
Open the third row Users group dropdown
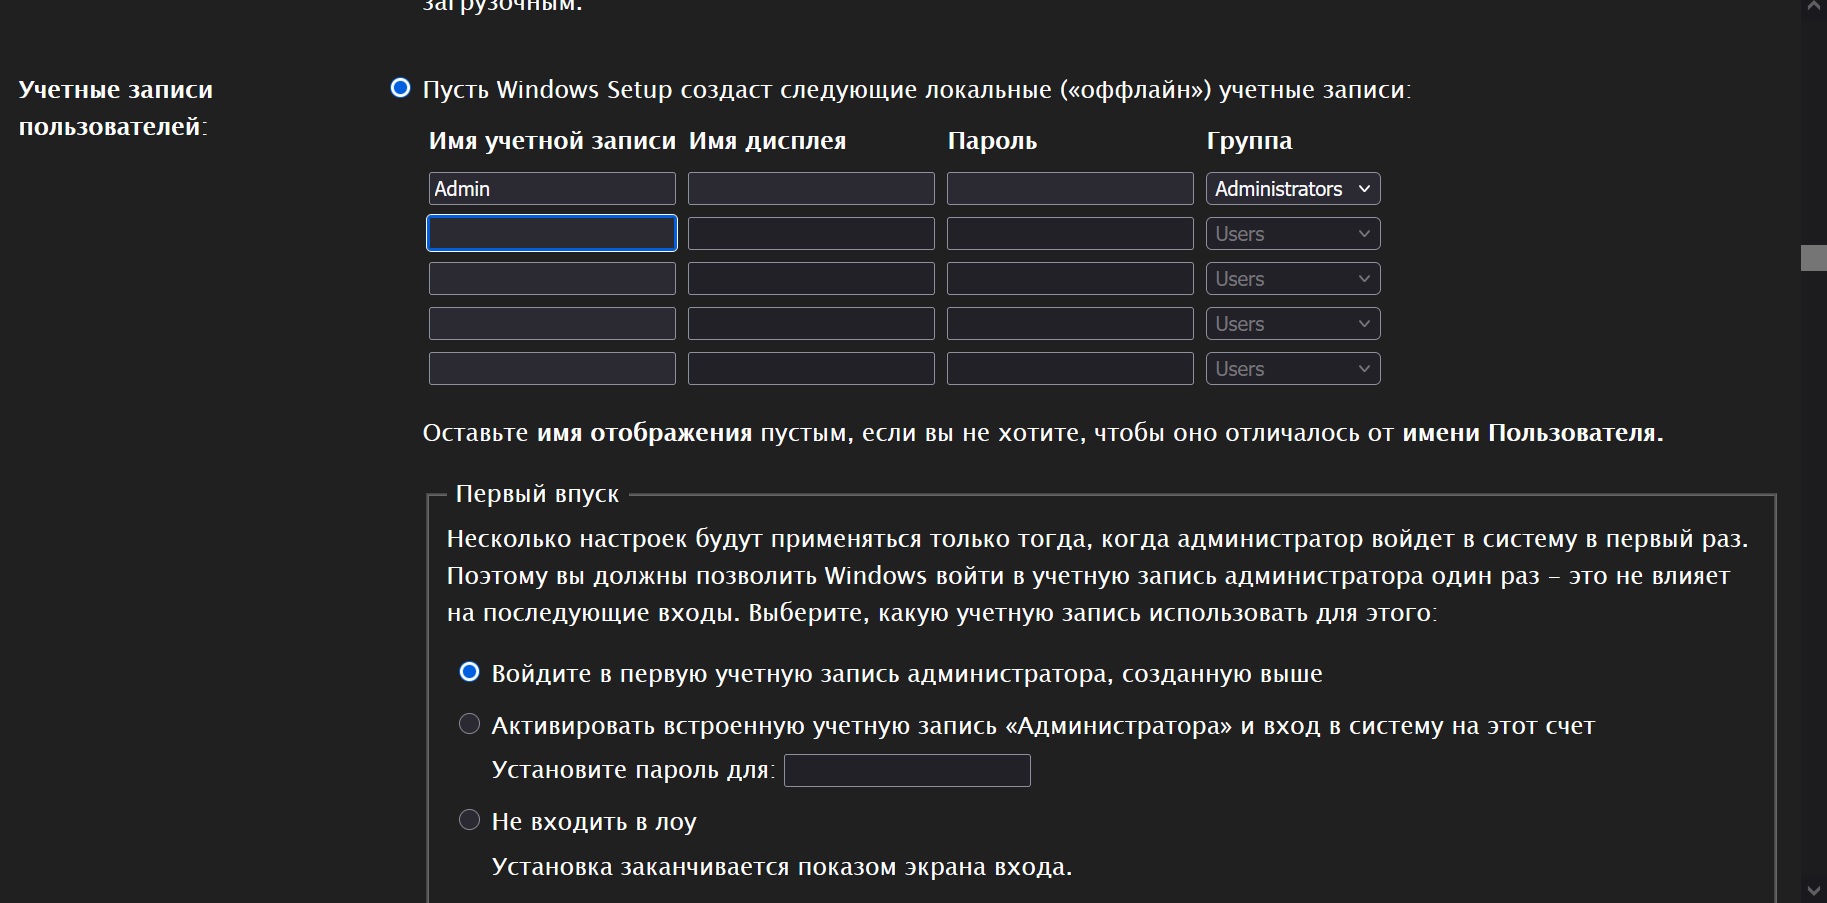pos(1292,279)
